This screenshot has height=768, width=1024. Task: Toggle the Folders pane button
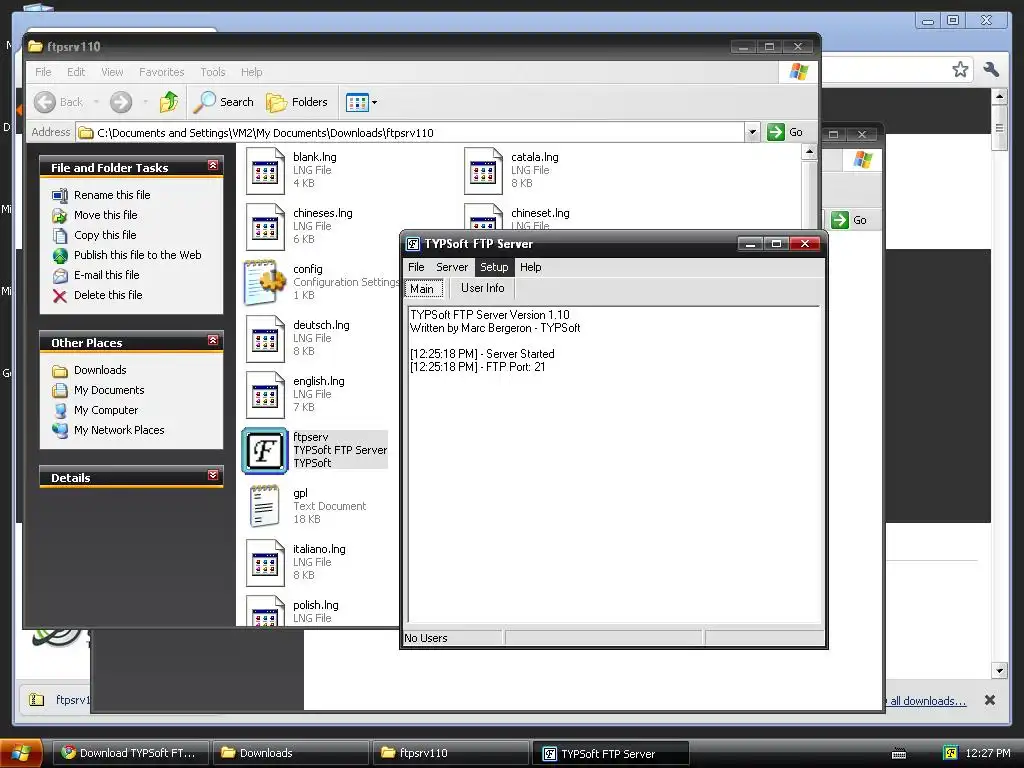(x=296, y=102)
